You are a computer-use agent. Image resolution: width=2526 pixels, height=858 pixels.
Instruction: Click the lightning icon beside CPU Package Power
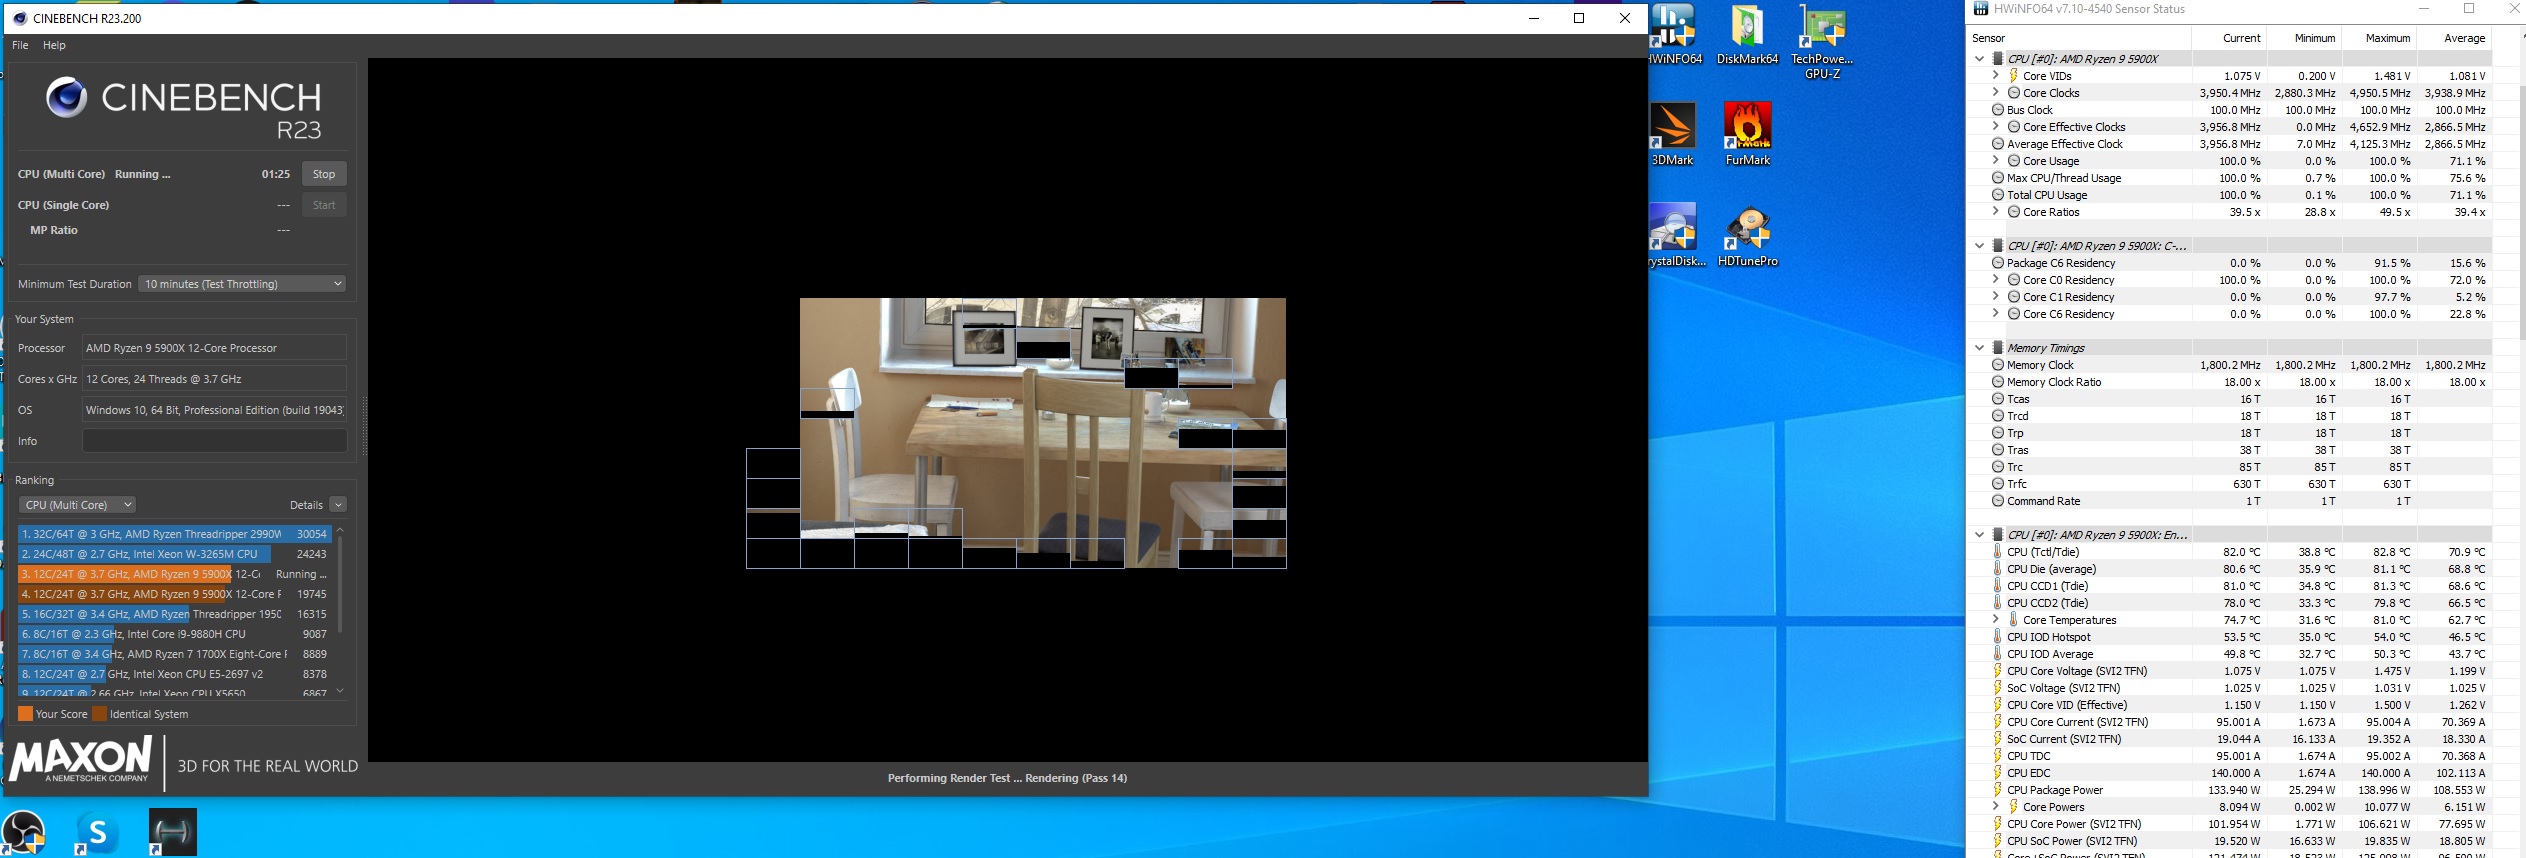(1997, 790)
